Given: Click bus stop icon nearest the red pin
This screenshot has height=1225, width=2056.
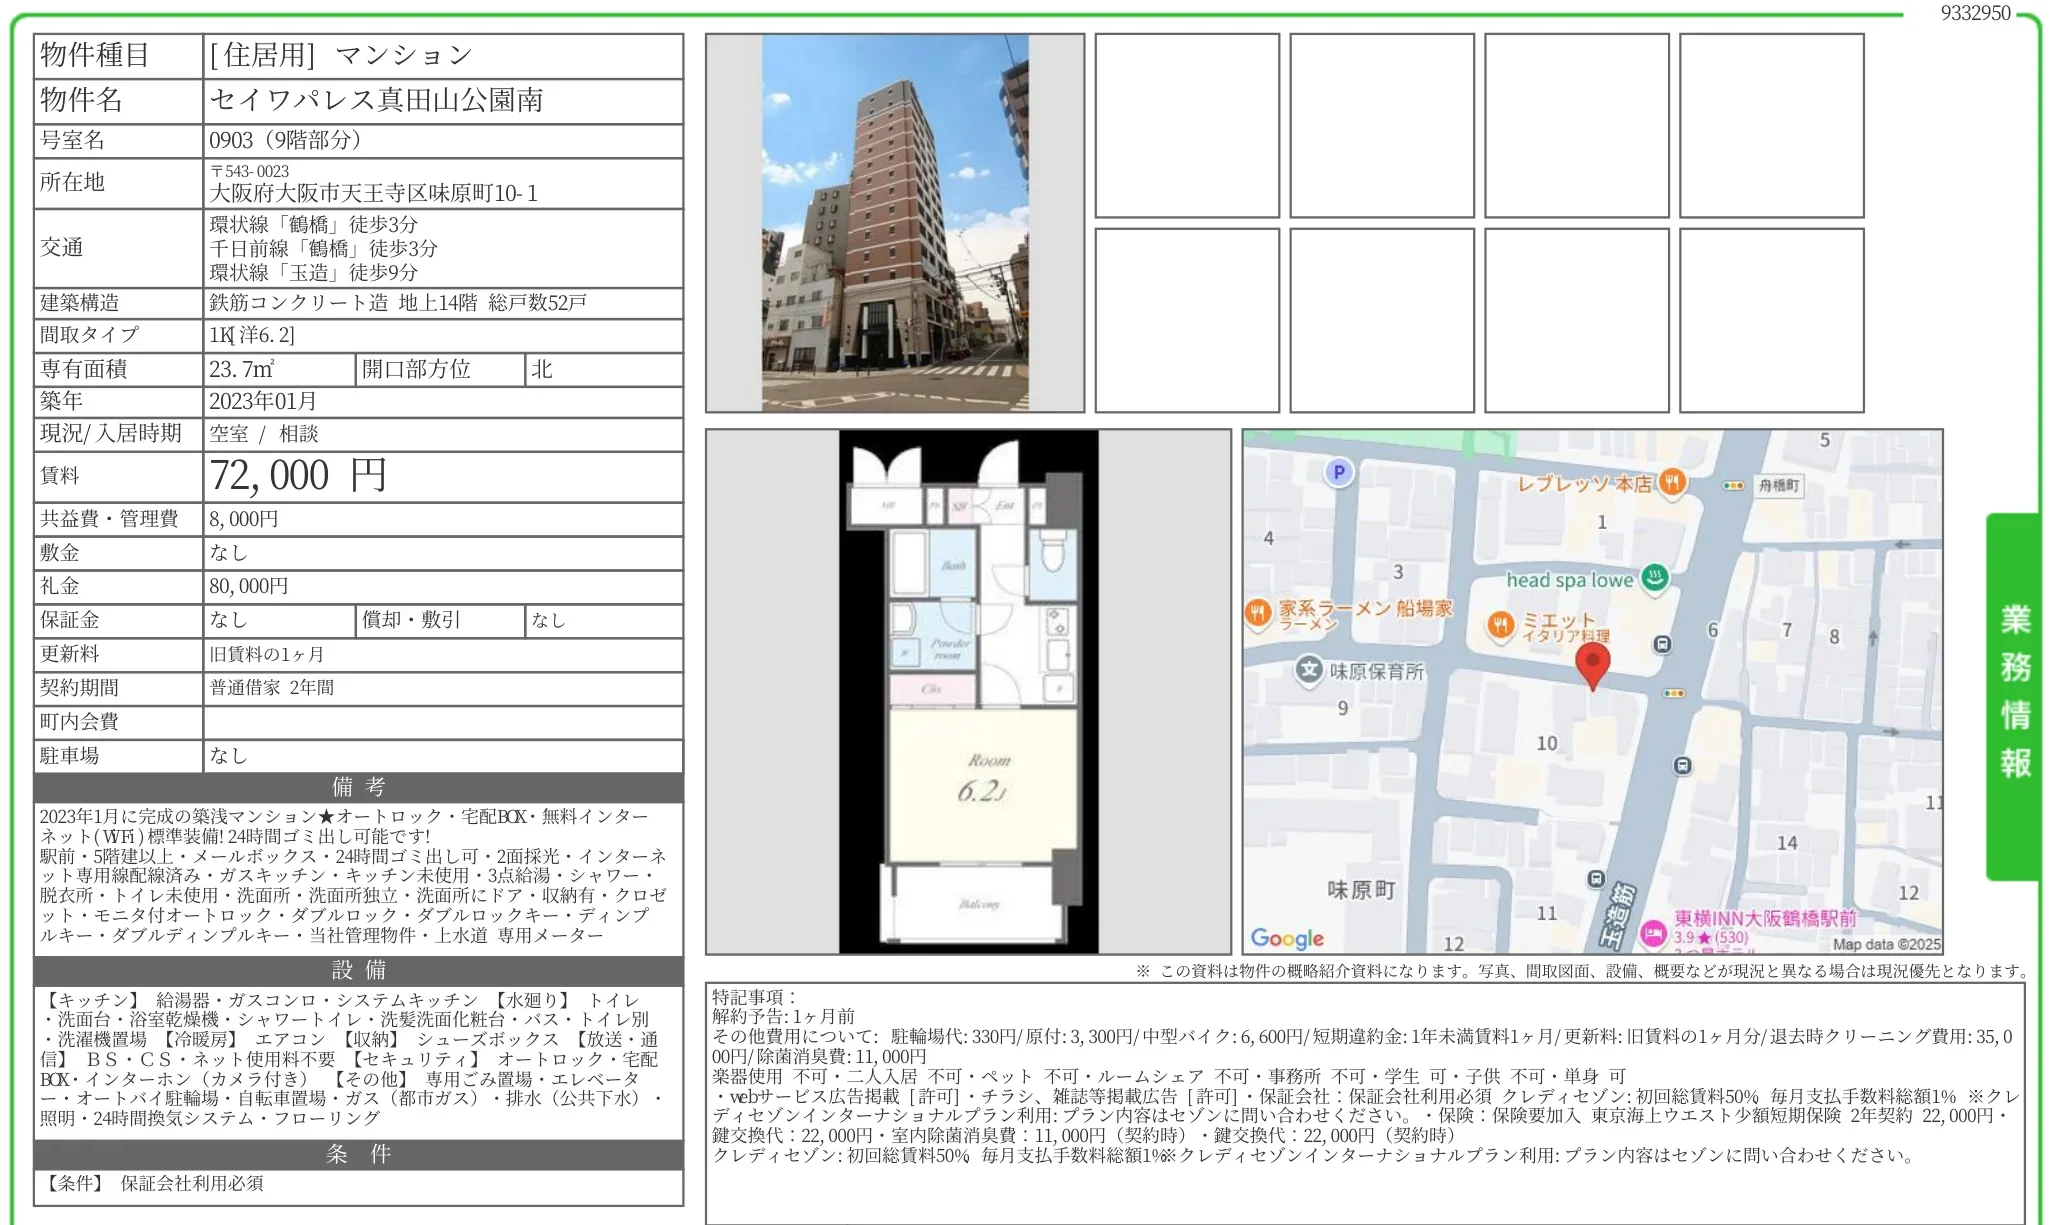Looking at the screenshot, I should click(x=1662, y=644).
